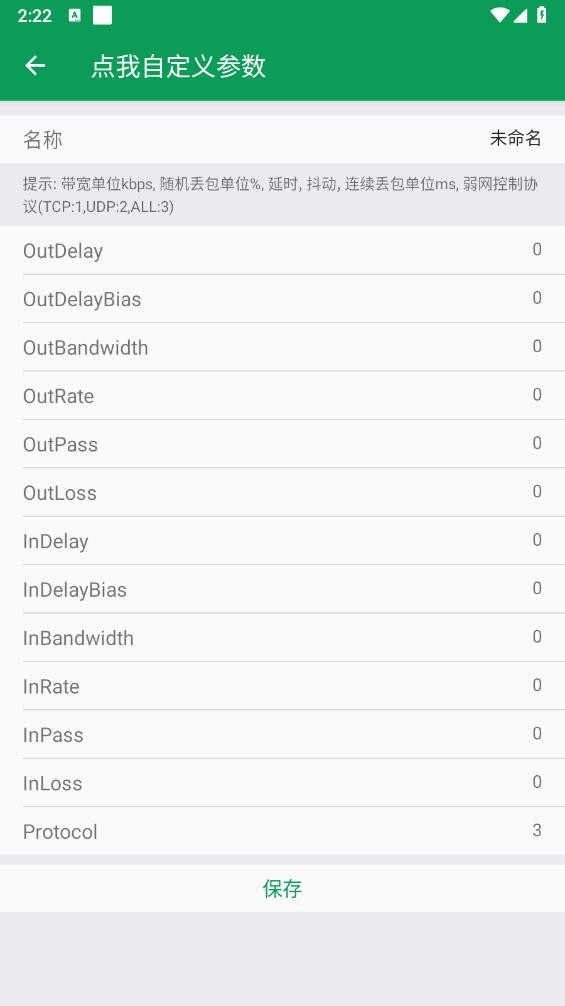Edit the OutLoss parameter value
This screenshot has width=565, height=1006.
[537, 491]
